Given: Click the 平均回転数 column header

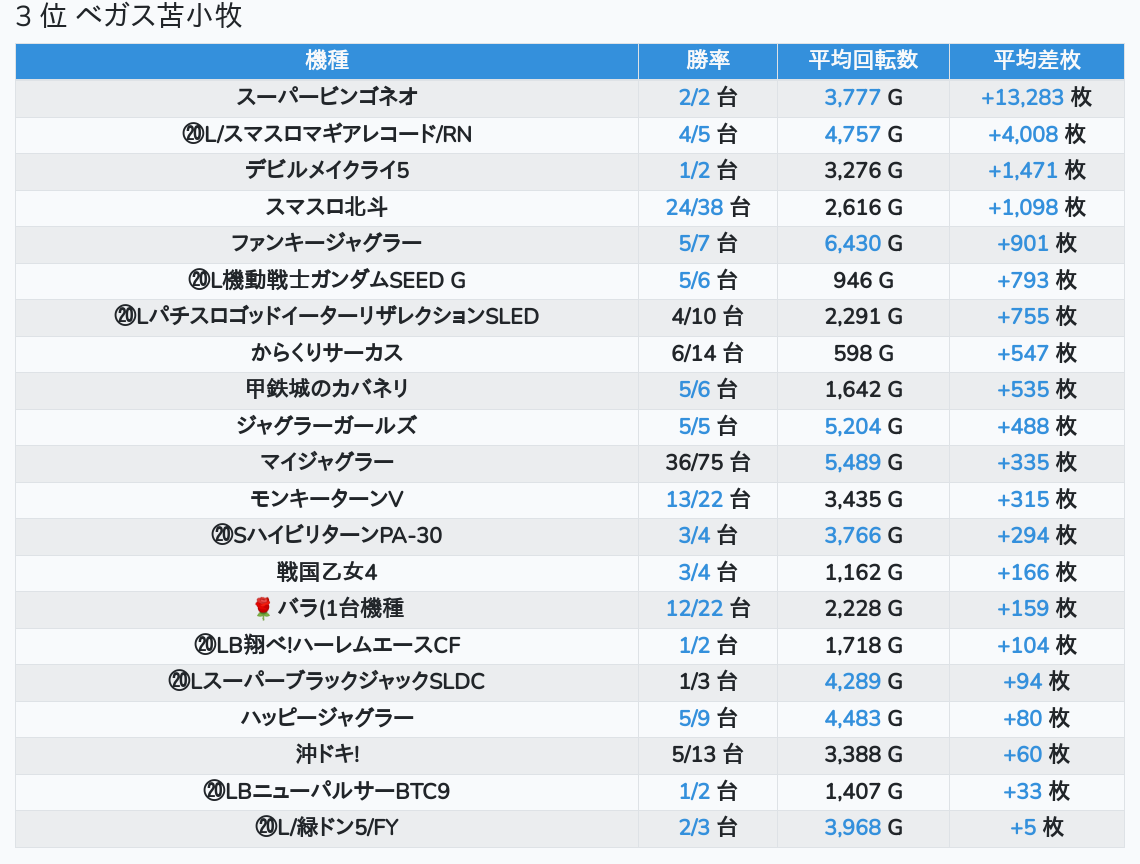Looking at the screenshot, I should coord(863,60).
